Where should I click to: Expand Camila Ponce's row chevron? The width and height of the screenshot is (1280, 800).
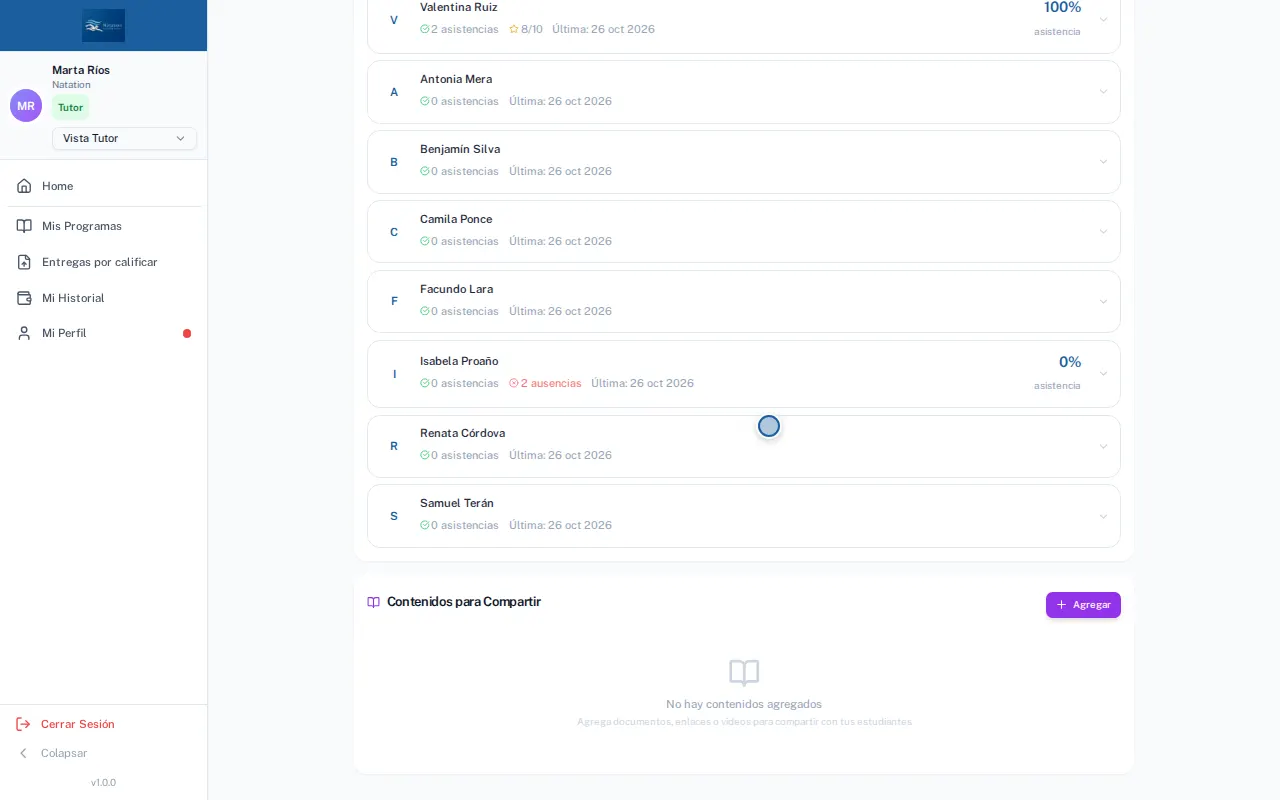point(1104,232)
